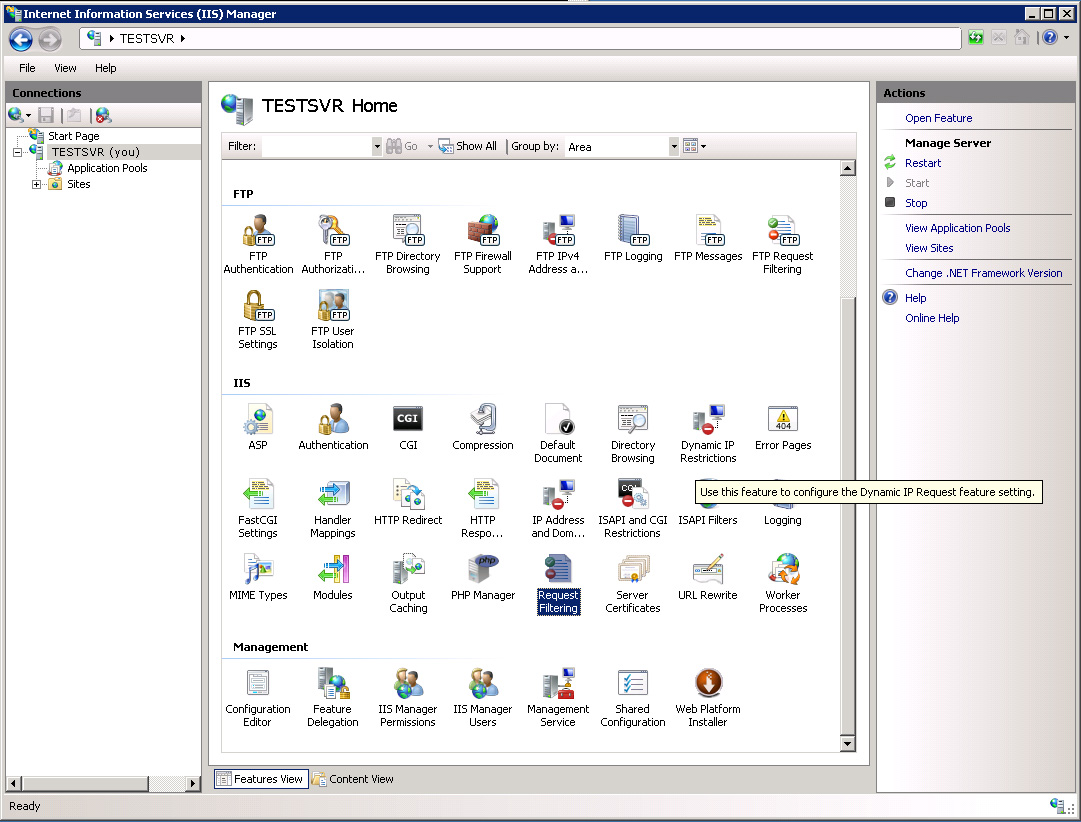Click Stop server action
The height and width of the screenshot is (822, 1081).
(916, 203)
